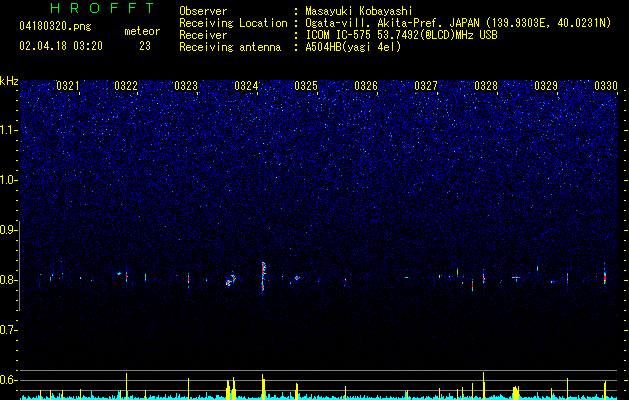Click the HROFFT title text
Image resolution: width=629 pixels, height=400 pixels.
tap(103, 8)
